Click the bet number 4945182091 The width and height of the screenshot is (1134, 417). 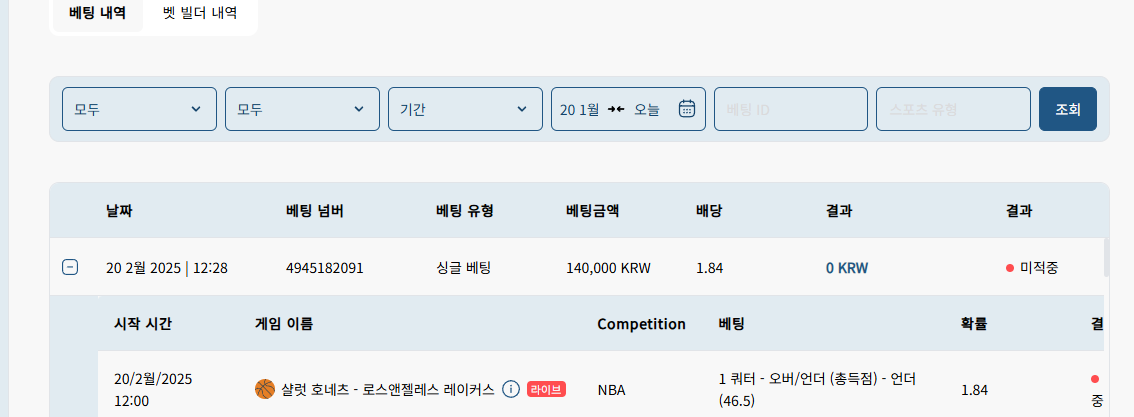pyautogui.click(x=325, y=268)
